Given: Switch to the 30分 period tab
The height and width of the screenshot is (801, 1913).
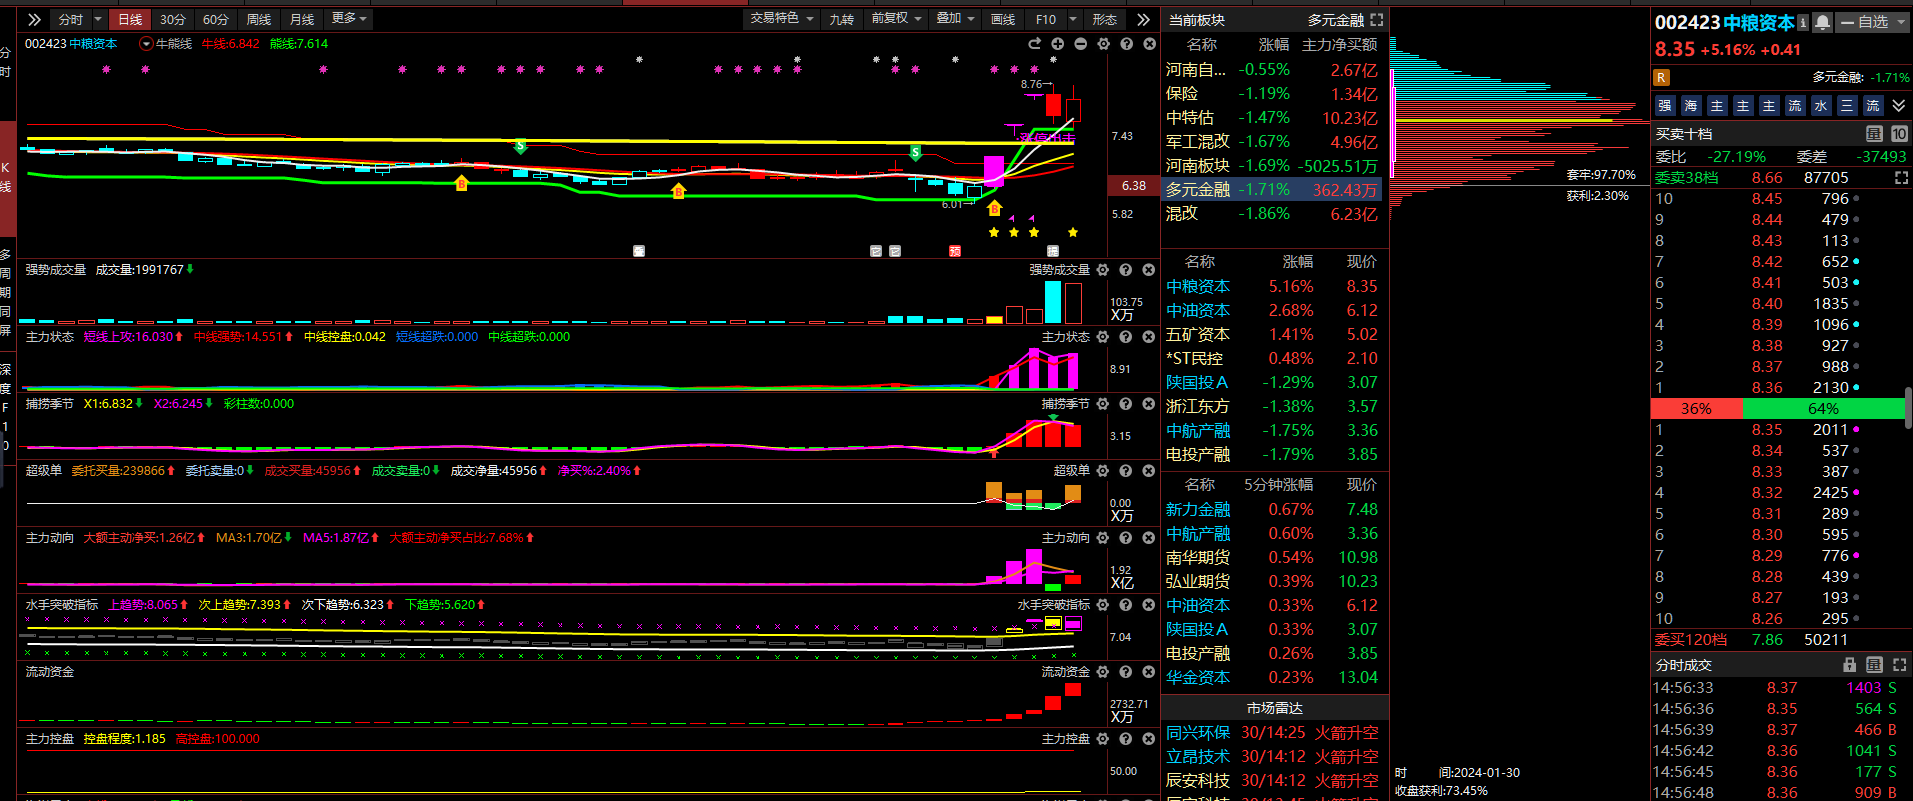Looking at the screenshot, I should click(173, 19).
